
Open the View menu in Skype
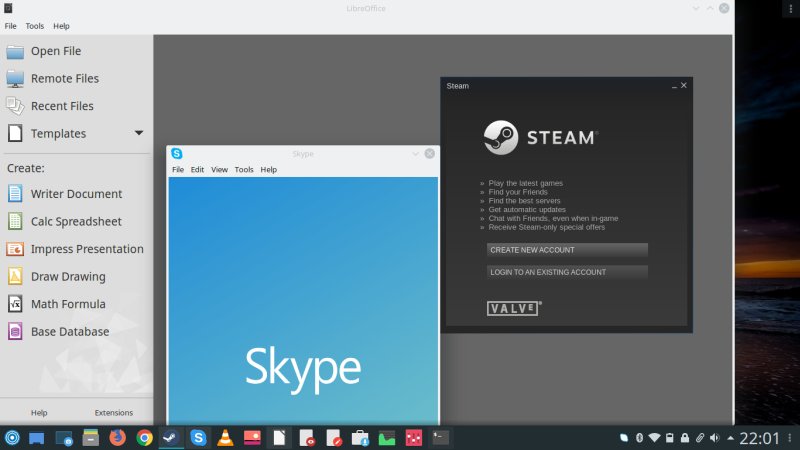pyautogui.click(x=219, y=170)
